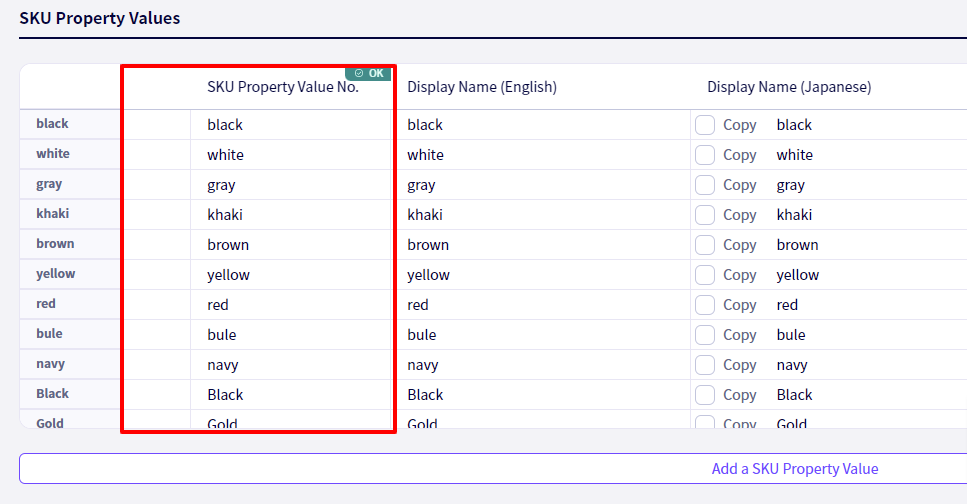Enable Copy checkbox in gray row
967x504 pixels.
pos(705,185)
